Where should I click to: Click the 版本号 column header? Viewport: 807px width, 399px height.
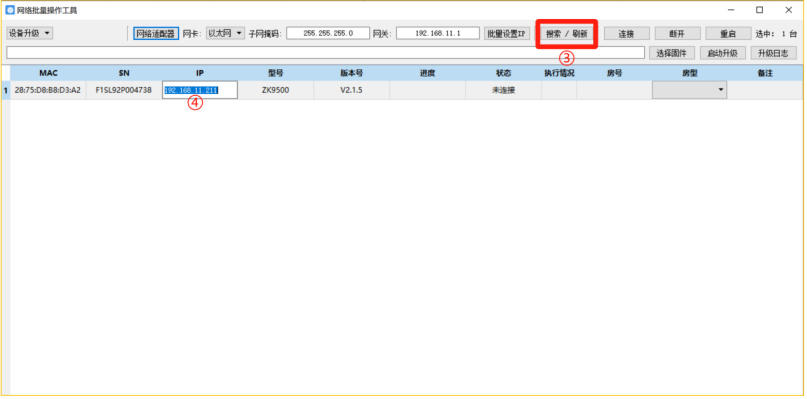click(352, 73)
